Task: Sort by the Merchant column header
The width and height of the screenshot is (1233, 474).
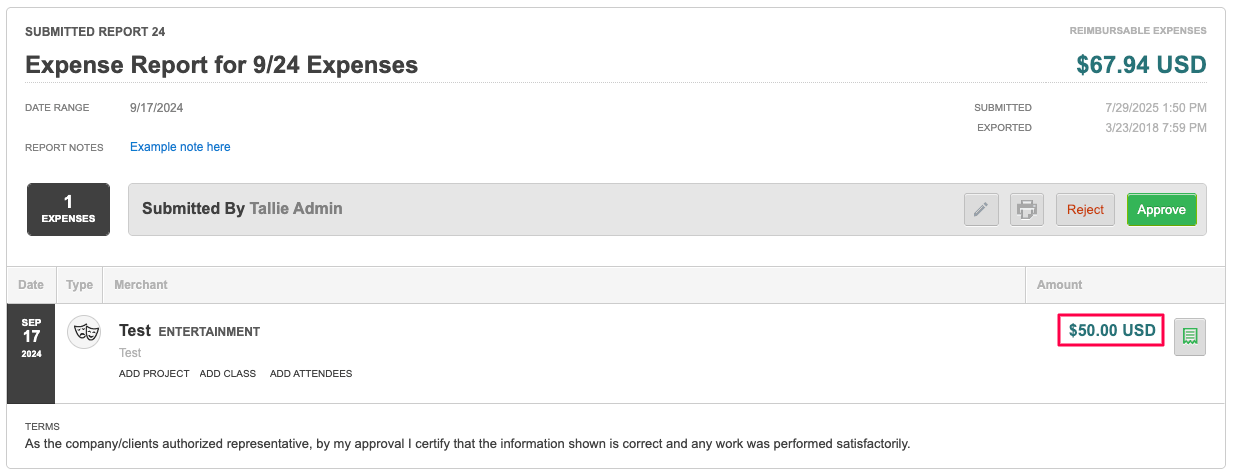Action: point(141,285)
